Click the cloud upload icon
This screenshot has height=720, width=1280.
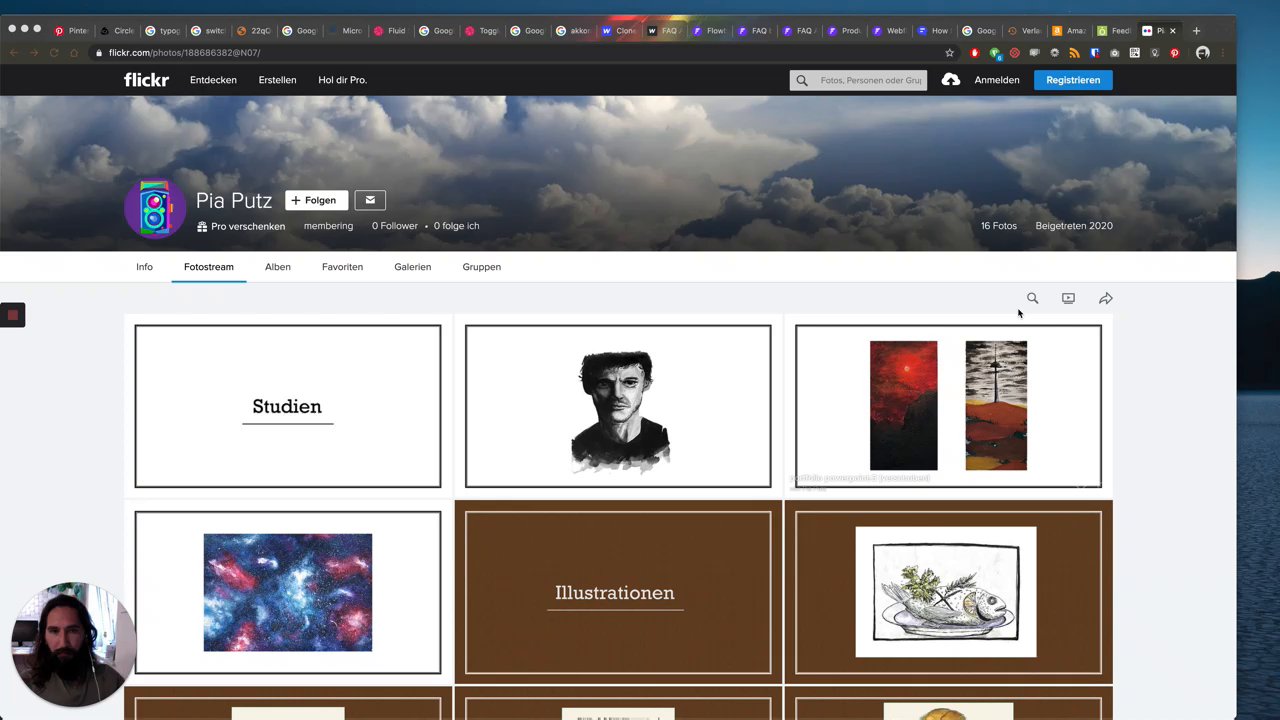[x=951, y=80]
